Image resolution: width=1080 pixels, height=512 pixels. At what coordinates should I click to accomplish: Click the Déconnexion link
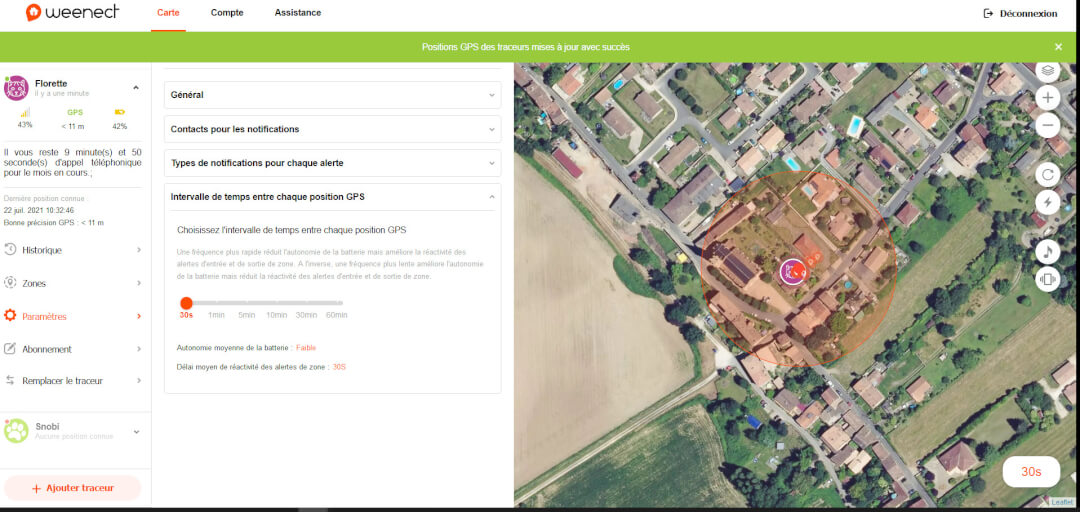1020,13
